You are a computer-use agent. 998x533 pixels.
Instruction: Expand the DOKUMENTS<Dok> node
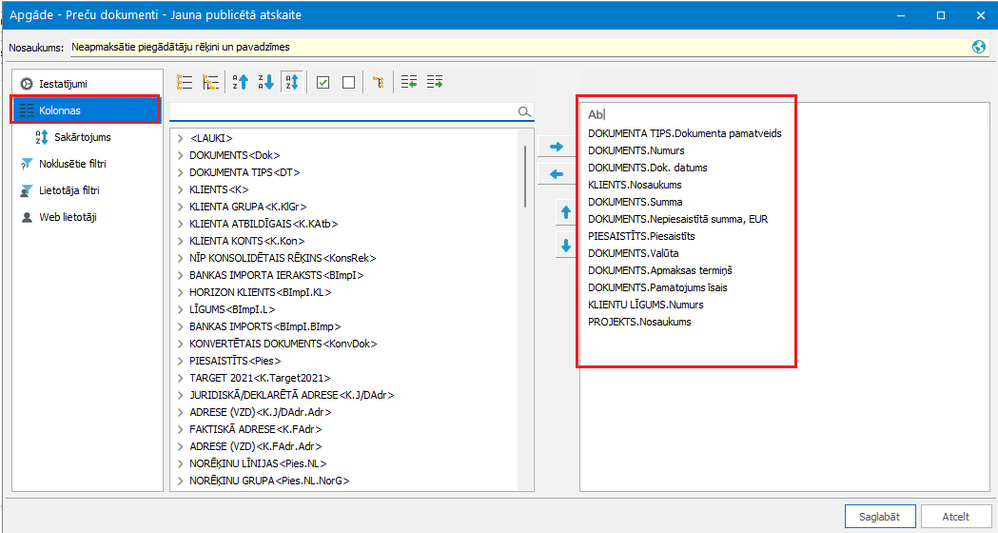coord(181,155)
